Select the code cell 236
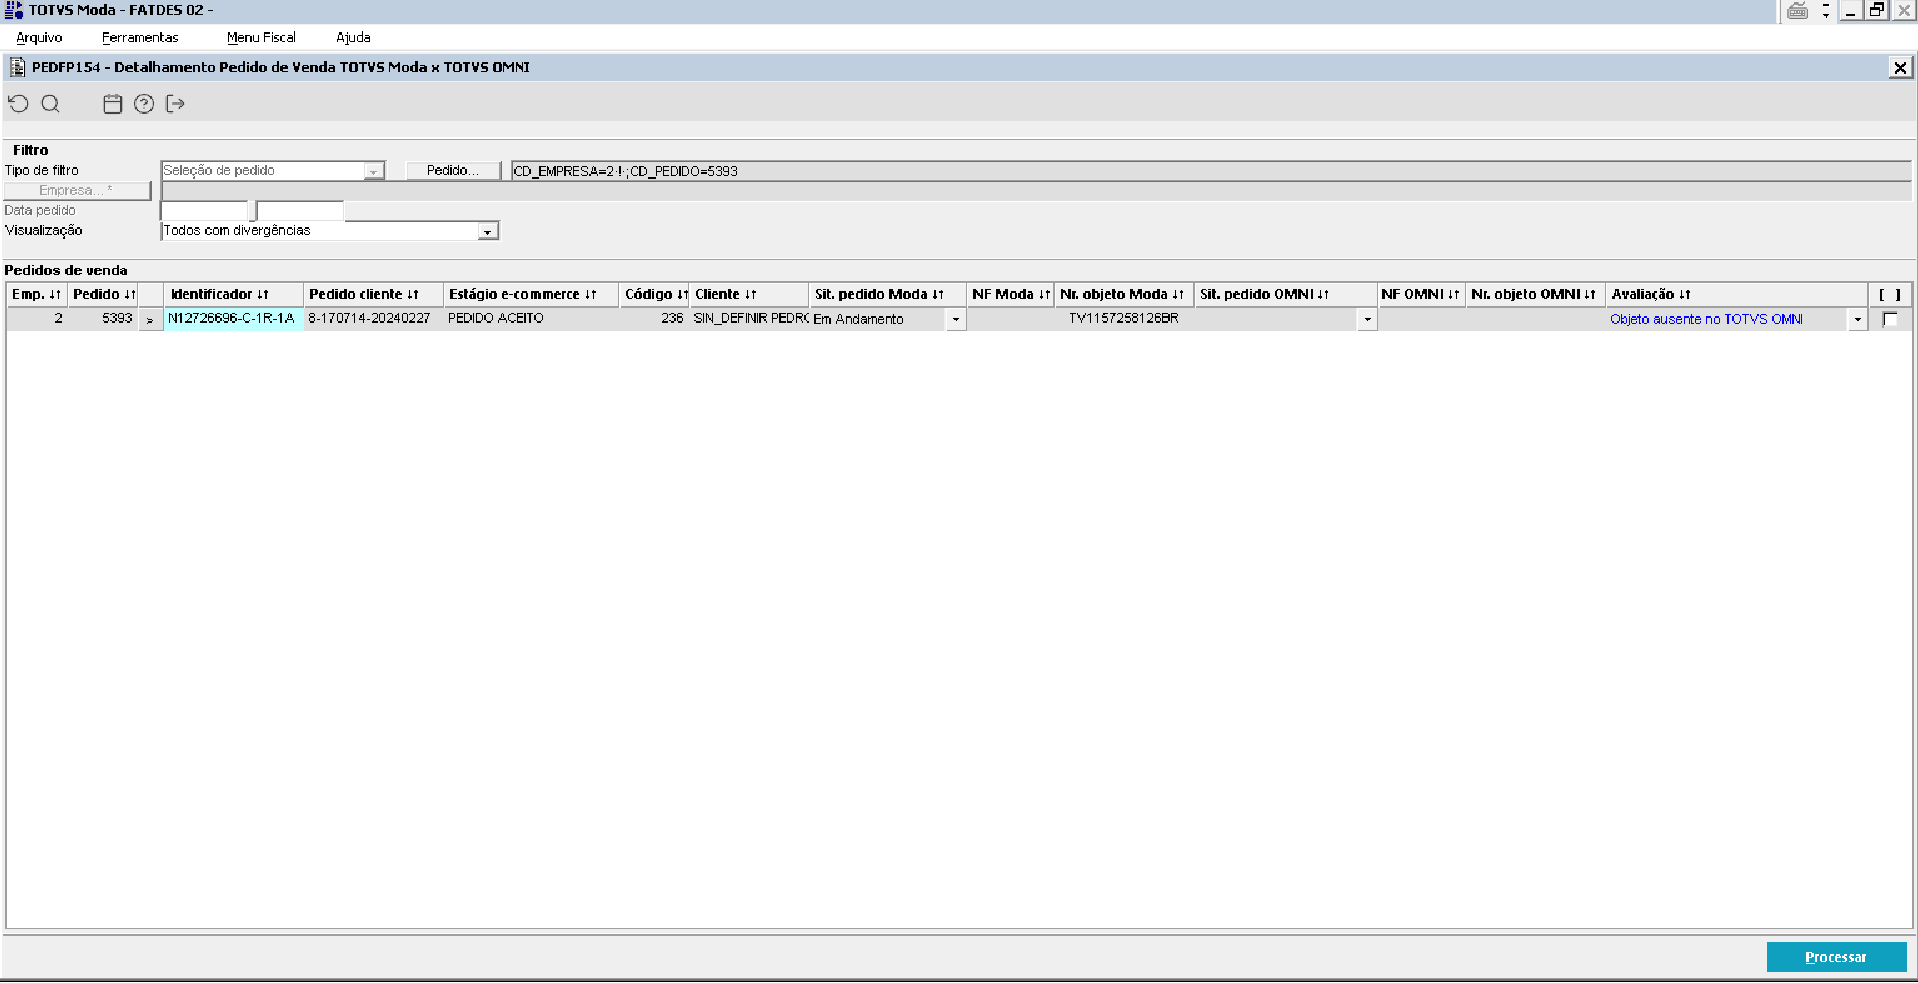This screenshot has height=984, width=1918. click(654, 319)
